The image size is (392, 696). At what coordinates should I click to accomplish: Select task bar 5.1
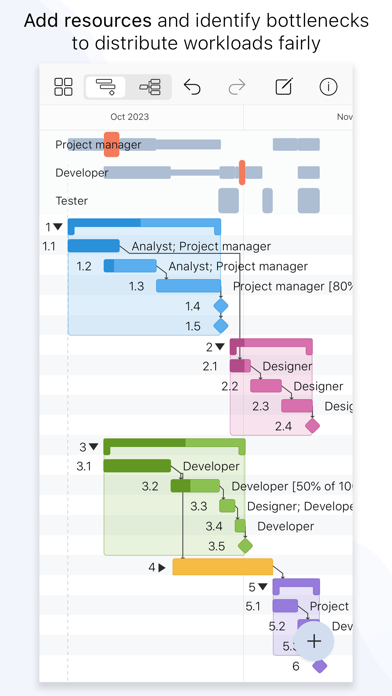(285, 605)
